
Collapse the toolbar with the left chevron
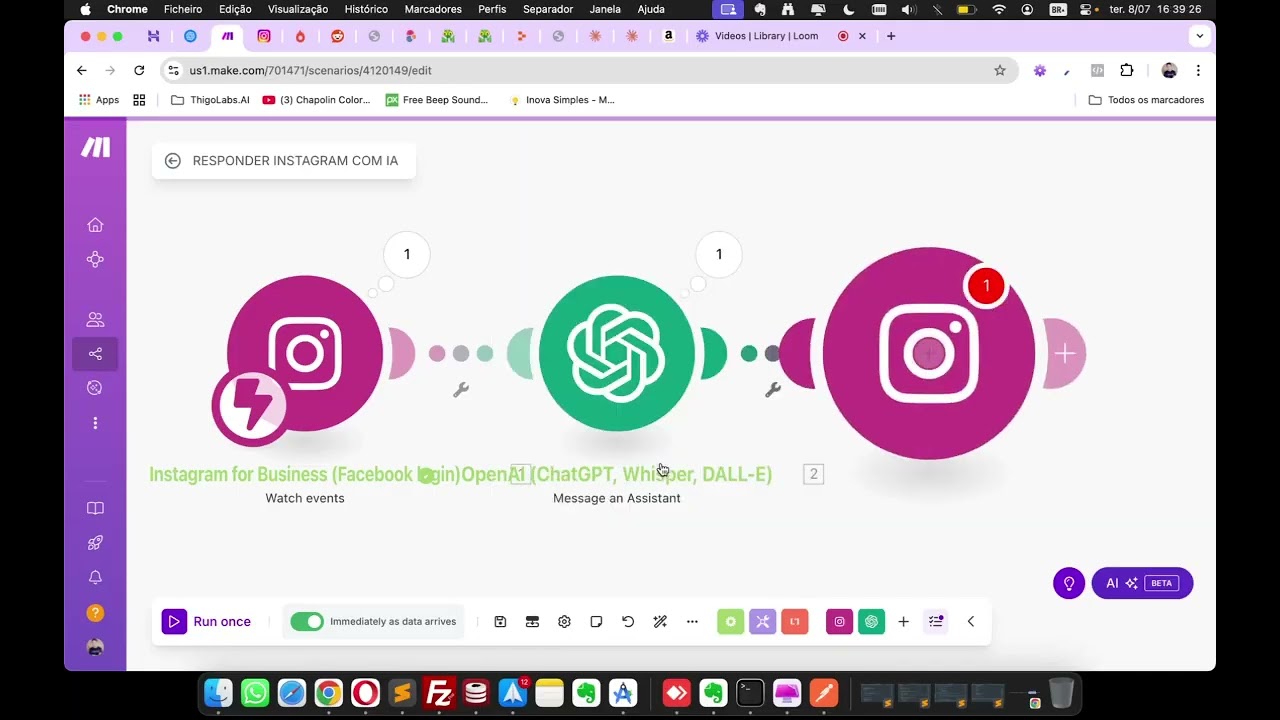coord(970,621)
